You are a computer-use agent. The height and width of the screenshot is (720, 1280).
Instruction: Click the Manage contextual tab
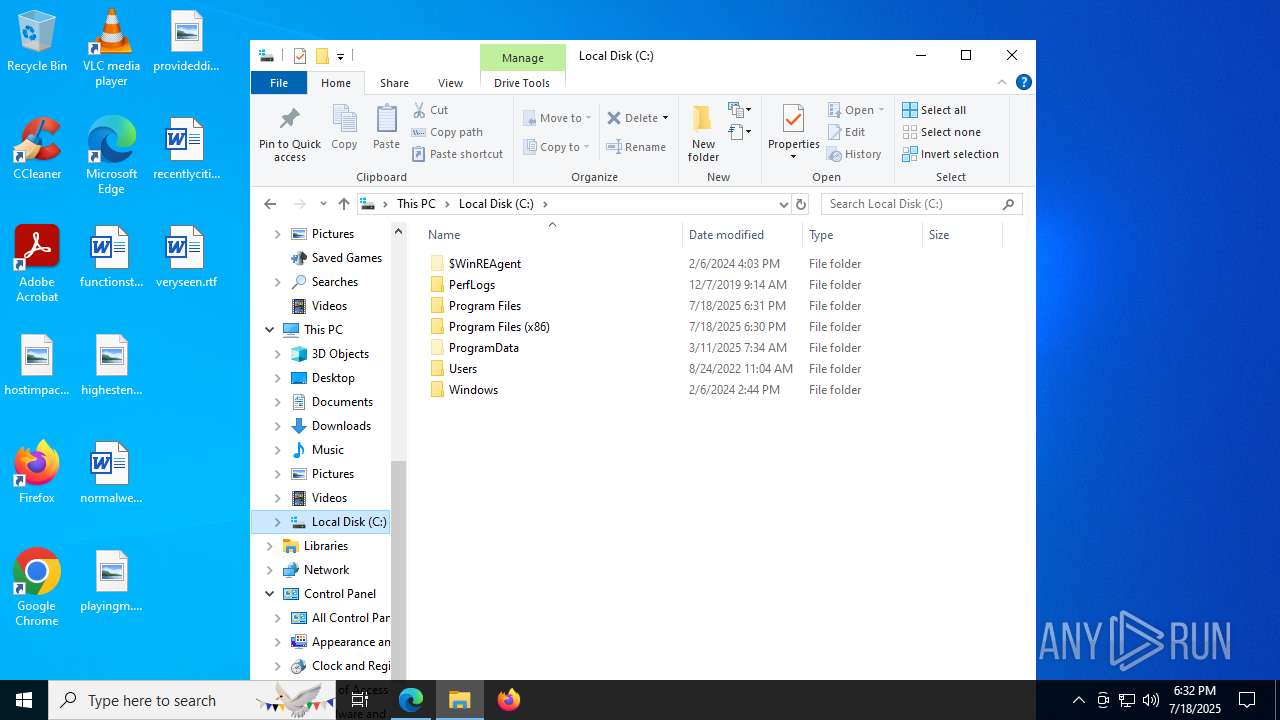point(523,58)
